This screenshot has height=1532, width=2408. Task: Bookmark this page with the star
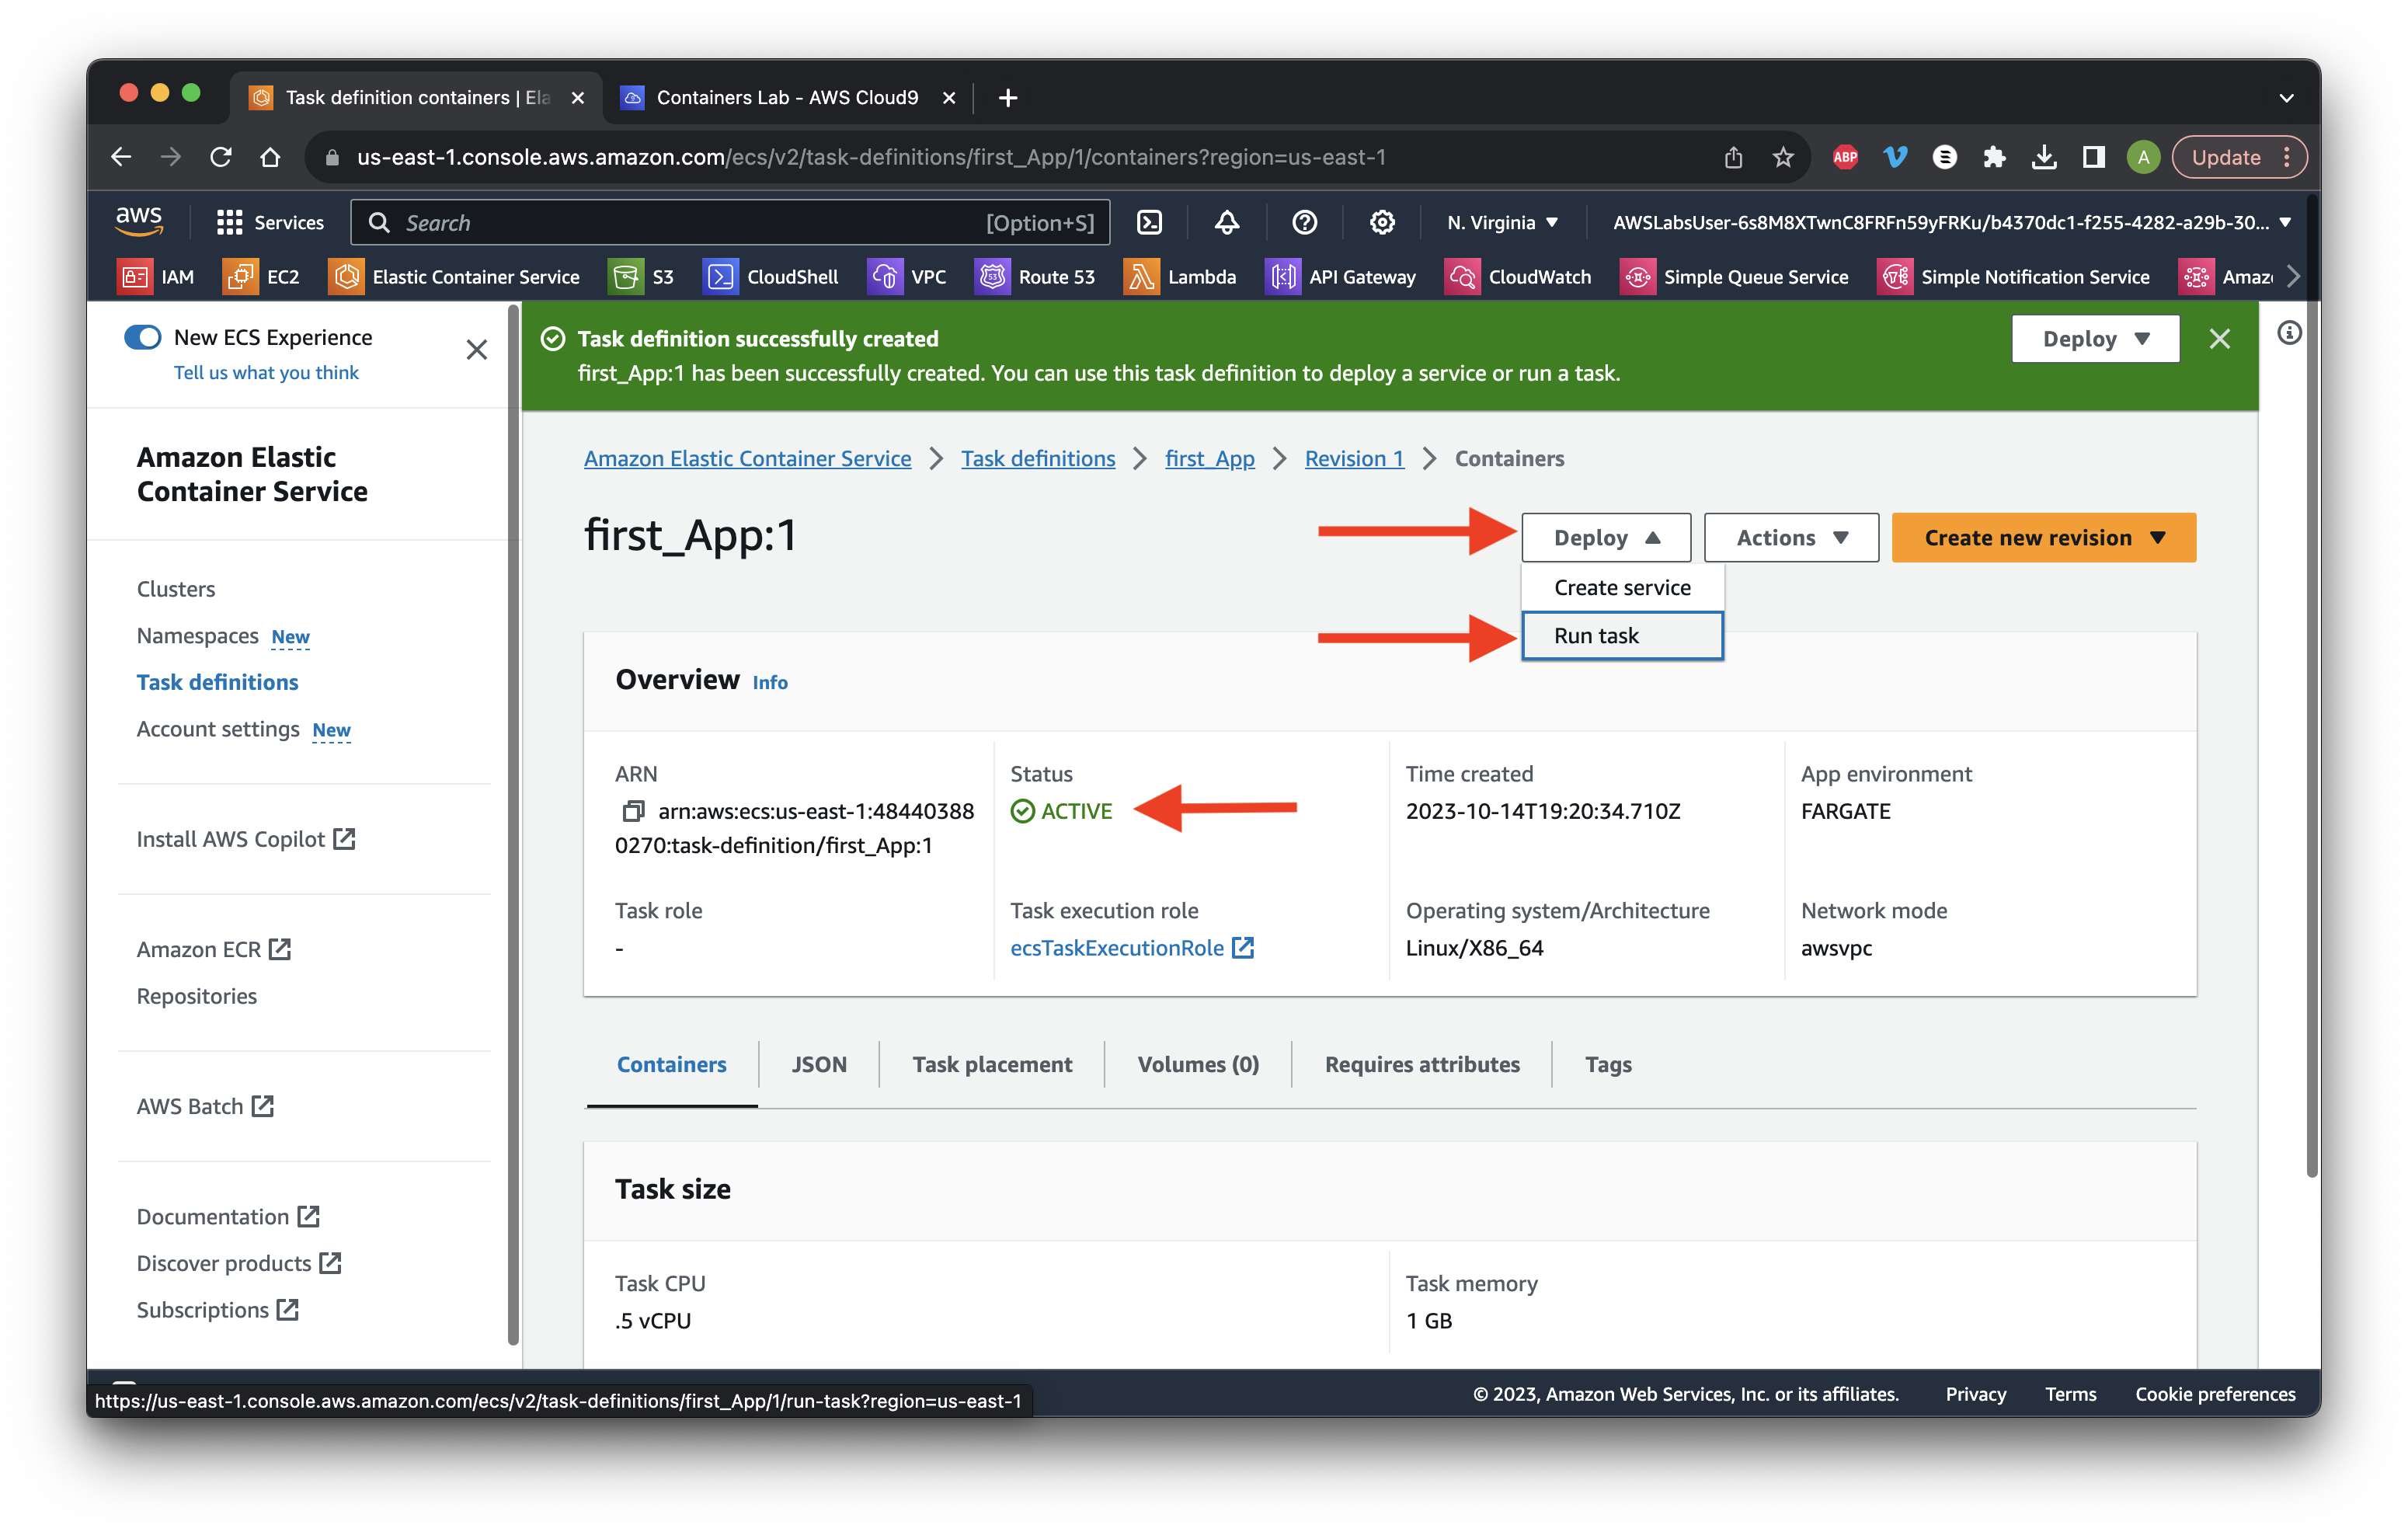(x=1783, y=157)
